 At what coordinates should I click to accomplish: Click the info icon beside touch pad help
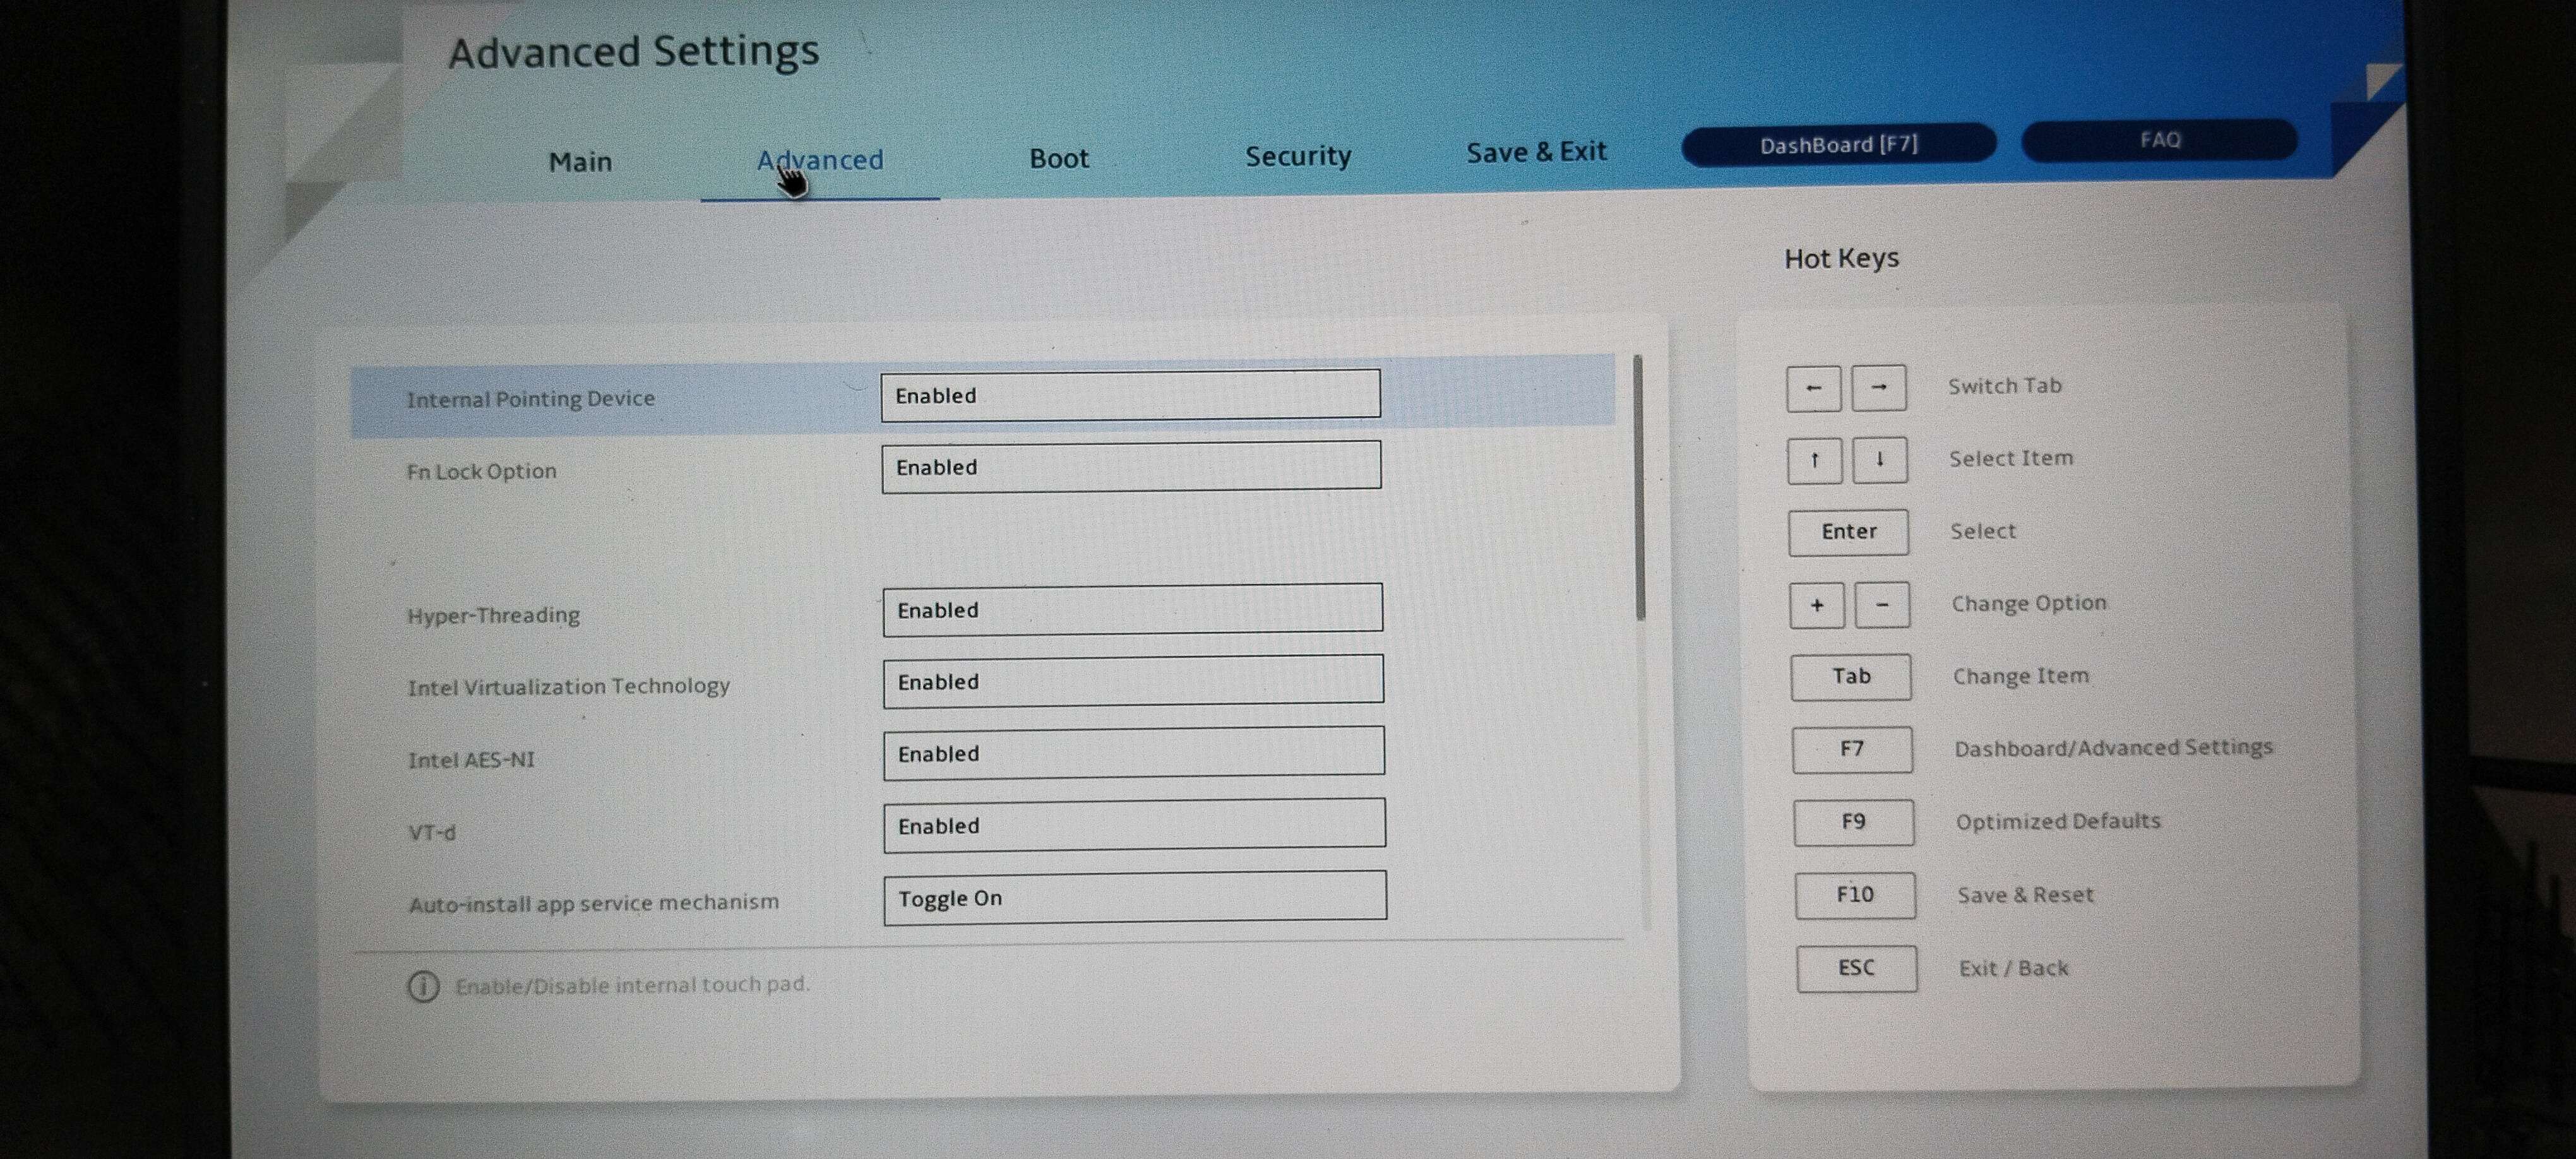[x=423, y=987]
